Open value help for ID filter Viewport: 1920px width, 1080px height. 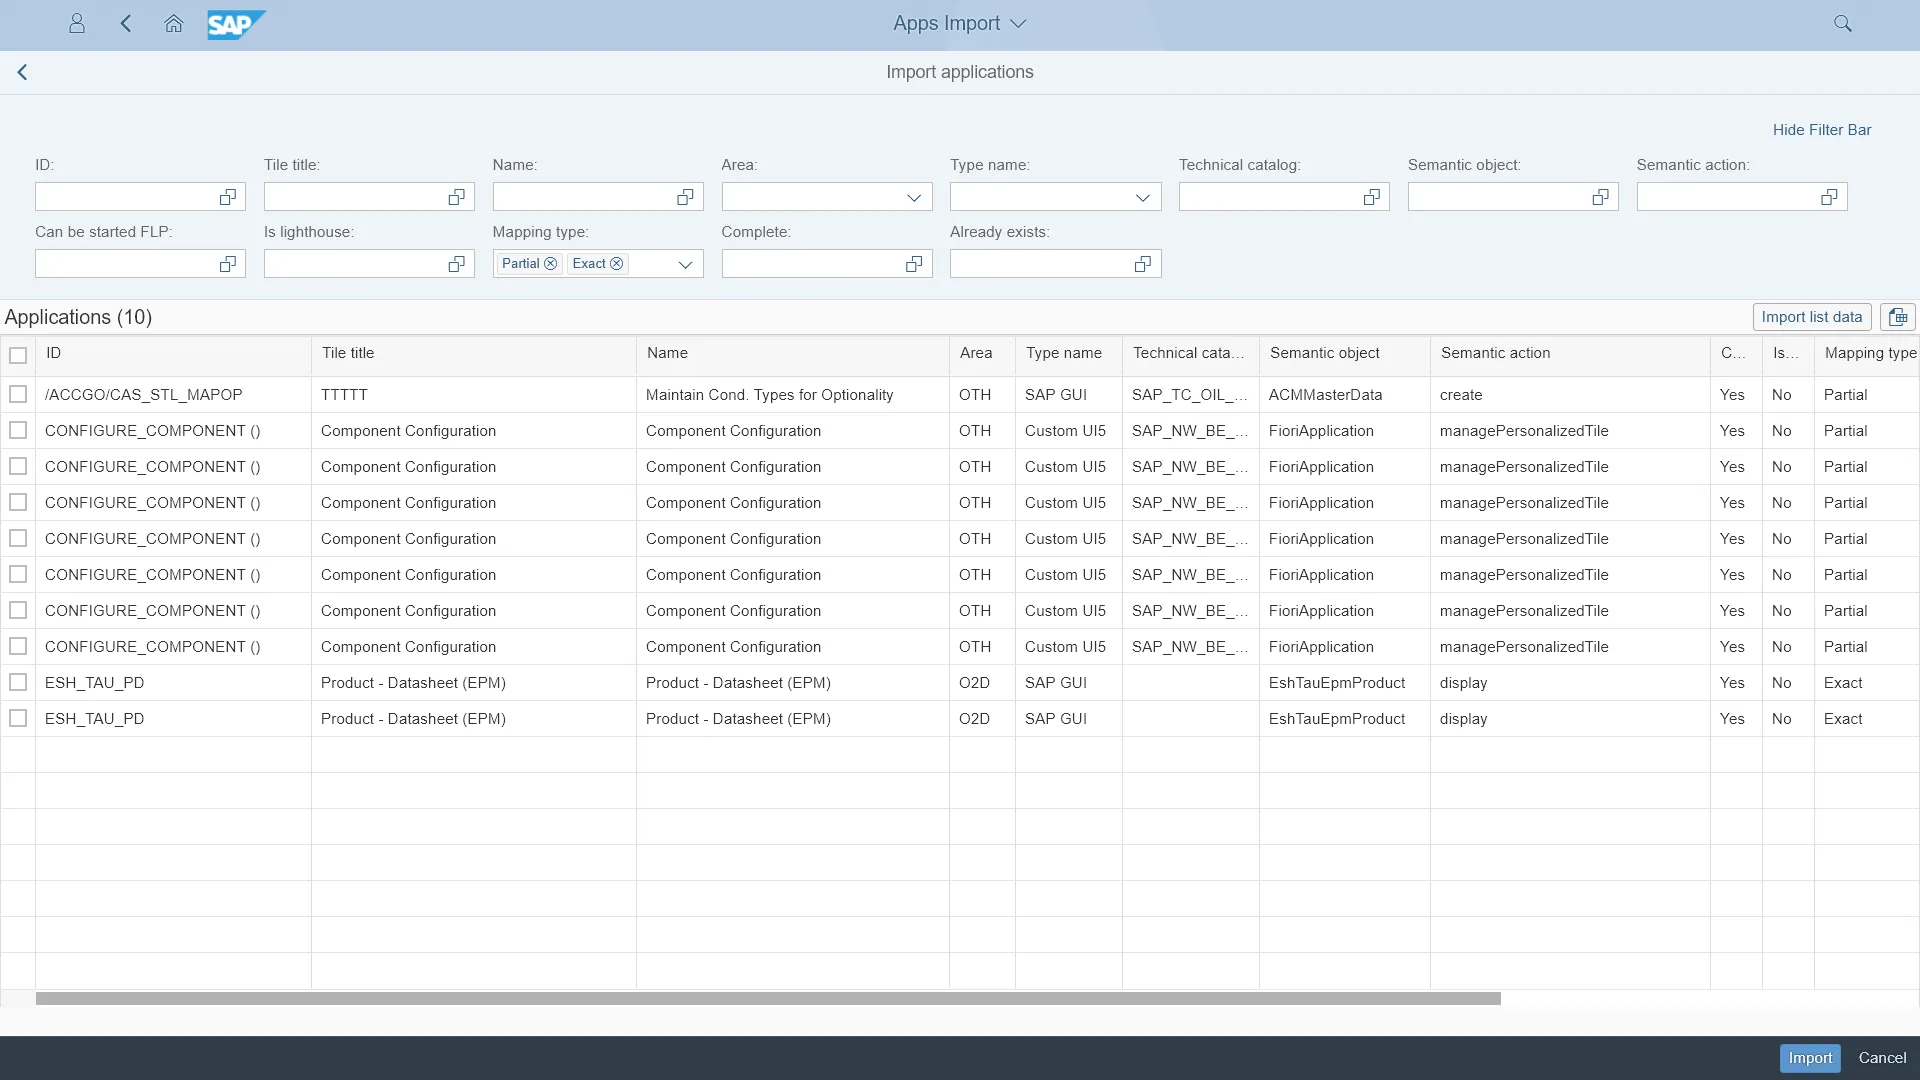pyautogui.click(x=228, y=197)
